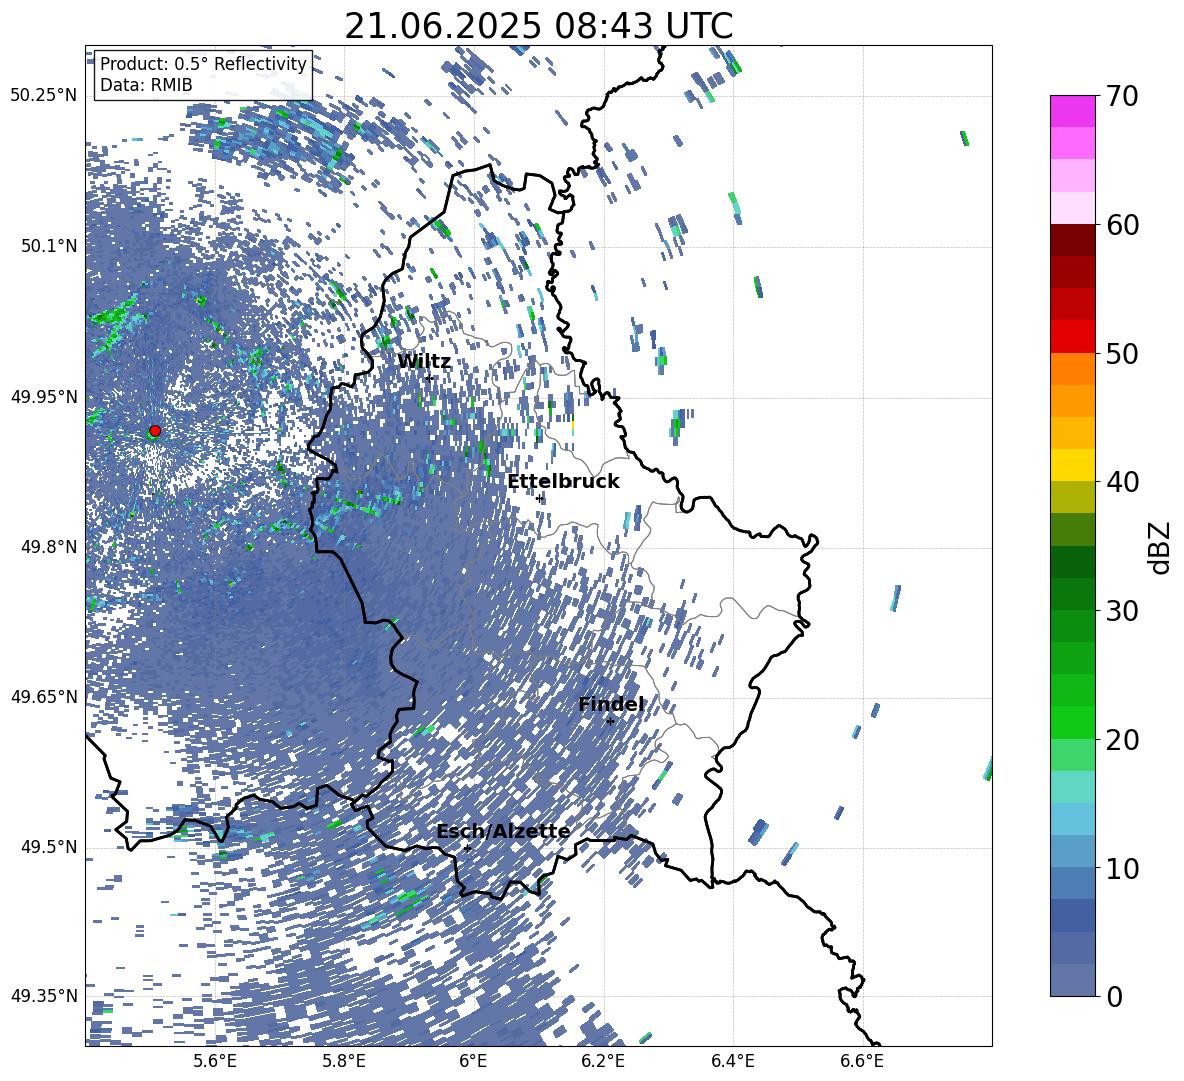Screen dimensions: 1184x1081
Task: Click the 5.6°E longitude label
Action: pos(215,1061)
